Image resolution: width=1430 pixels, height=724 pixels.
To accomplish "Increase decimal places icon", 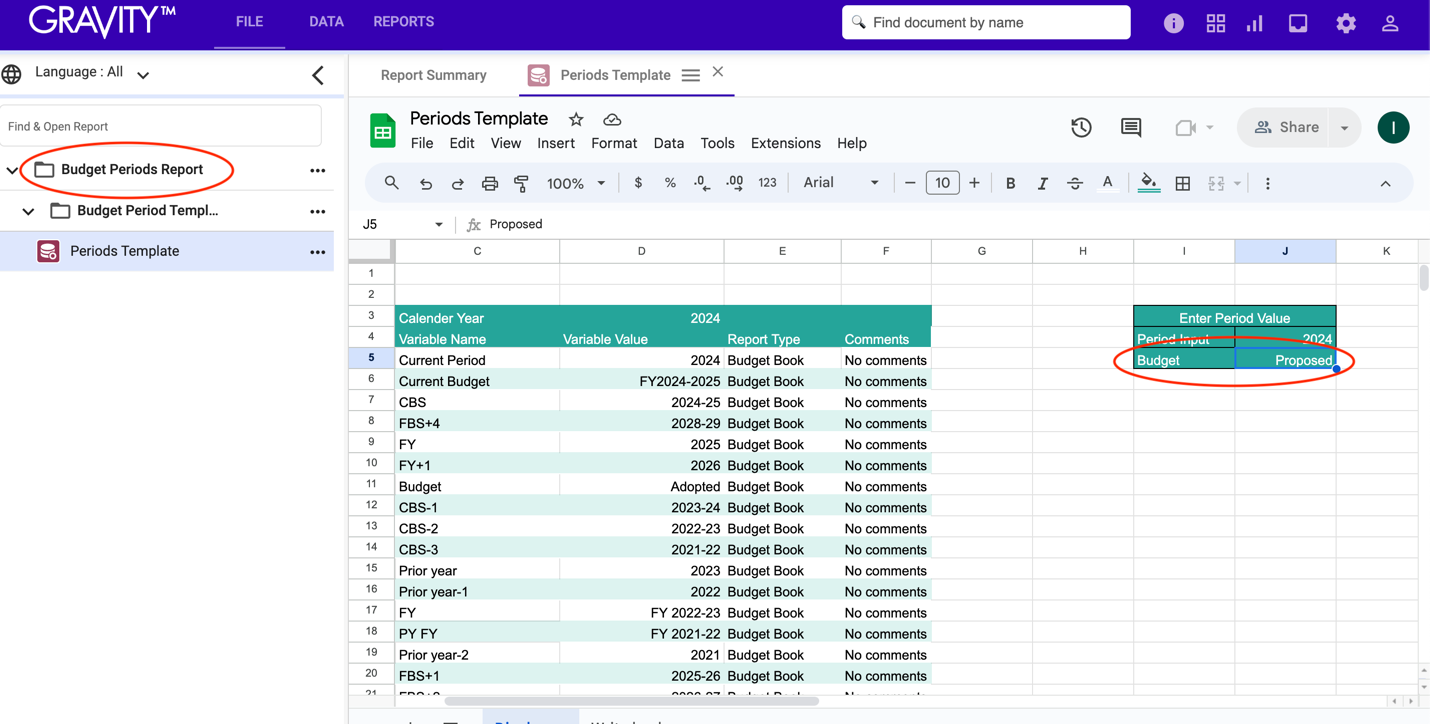I will point(735,183).
